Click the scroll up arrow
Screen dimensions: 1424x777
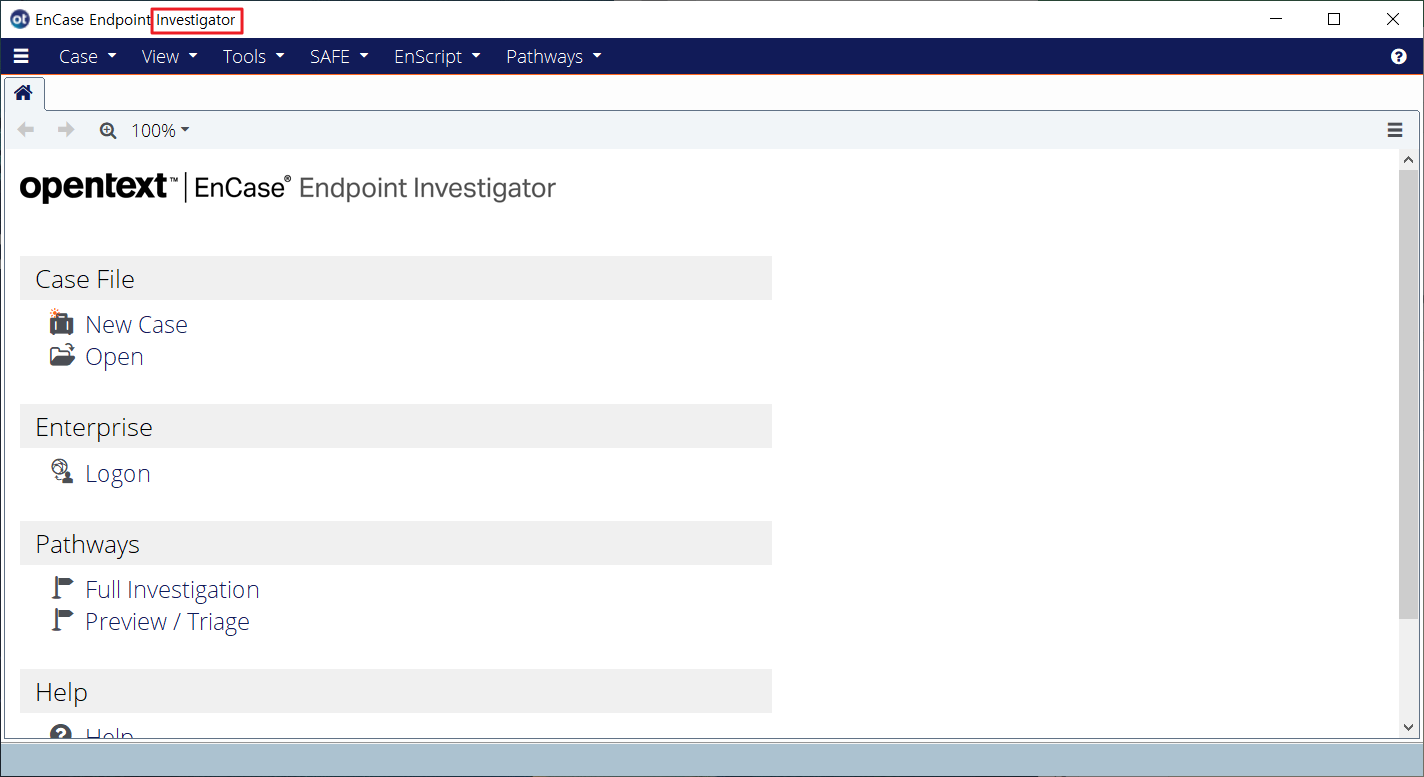pos(1408,160)
